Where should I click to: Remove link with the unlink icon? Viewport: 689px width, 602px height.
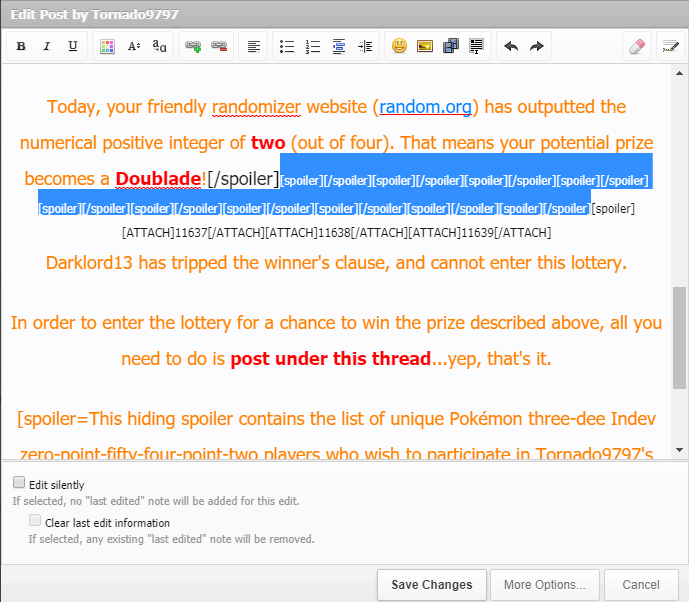[x=219, y=47]
